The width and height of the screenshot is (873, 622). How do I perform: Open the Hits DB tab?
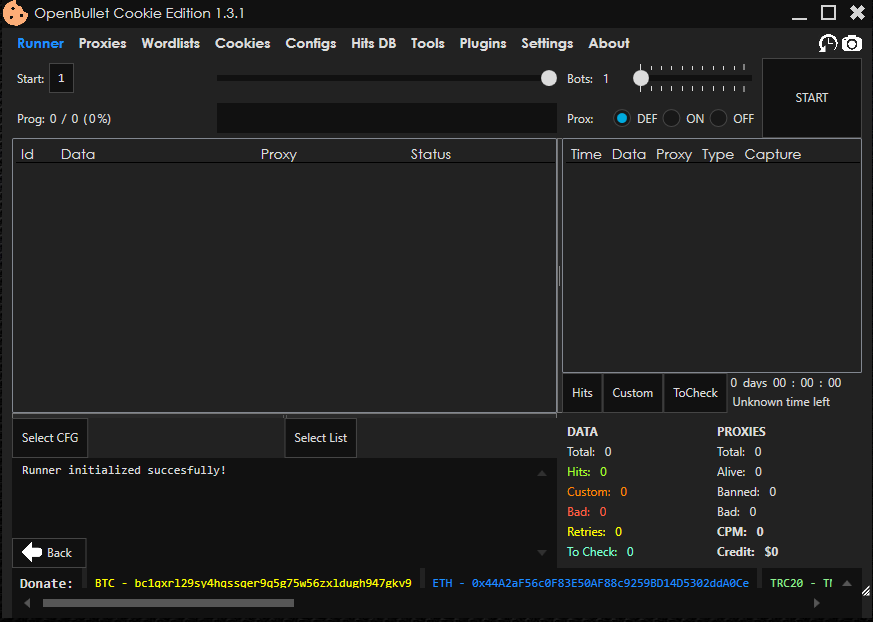[373, 43]
